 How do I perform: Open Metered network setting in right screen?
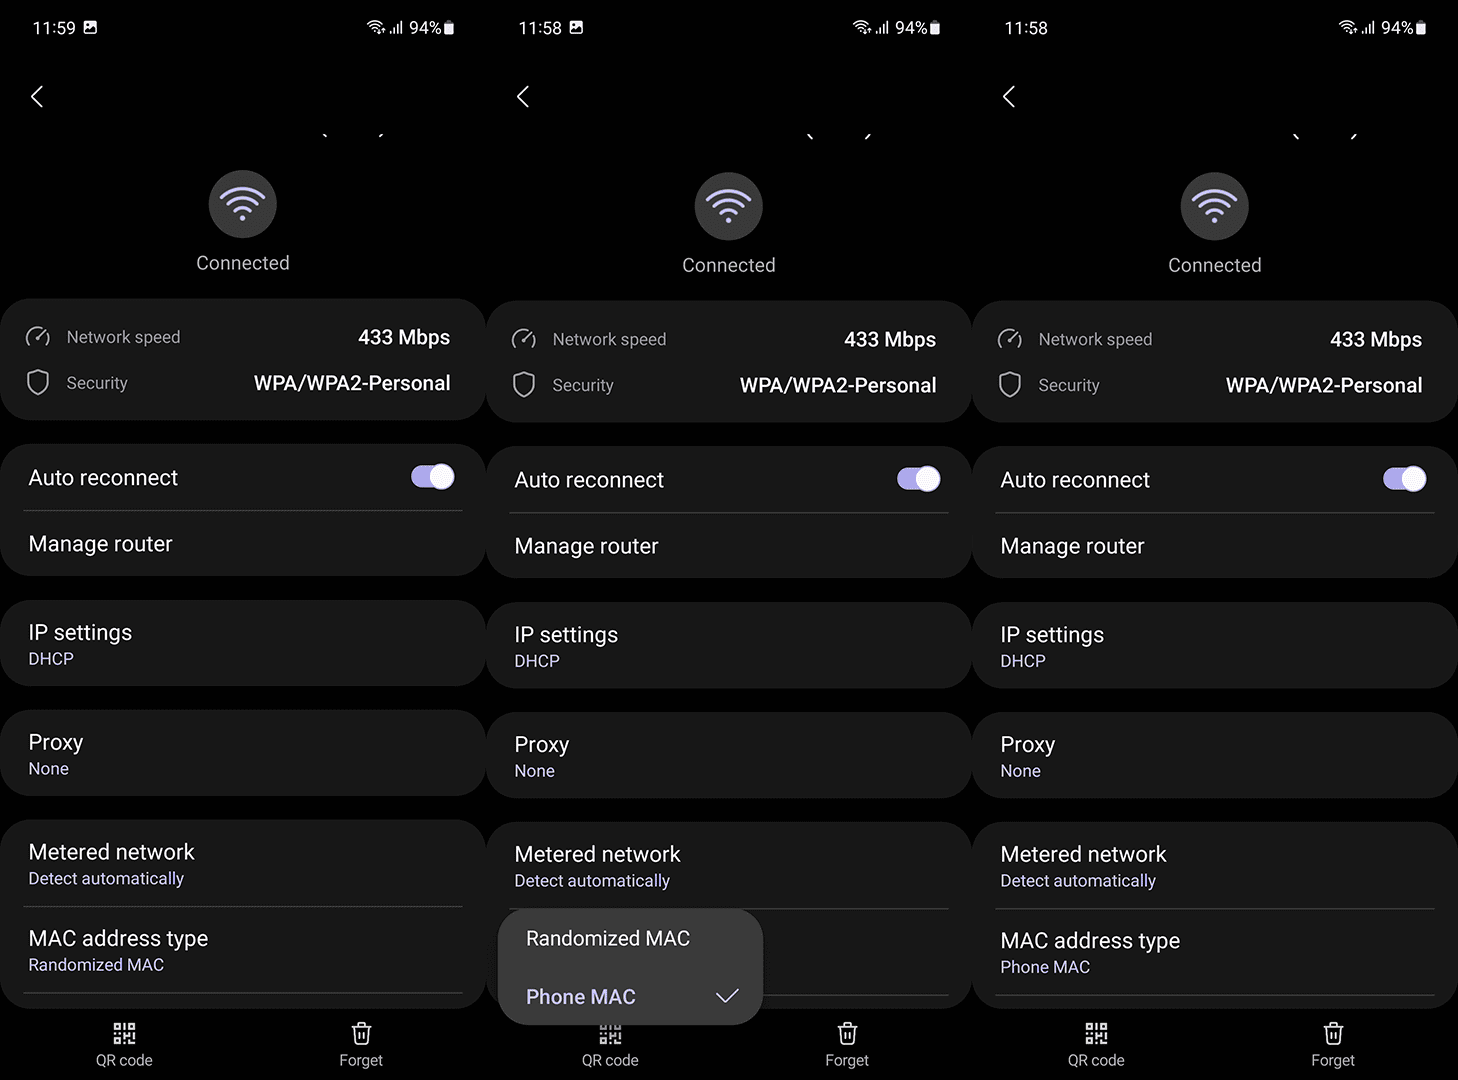tap(1215, 865)
